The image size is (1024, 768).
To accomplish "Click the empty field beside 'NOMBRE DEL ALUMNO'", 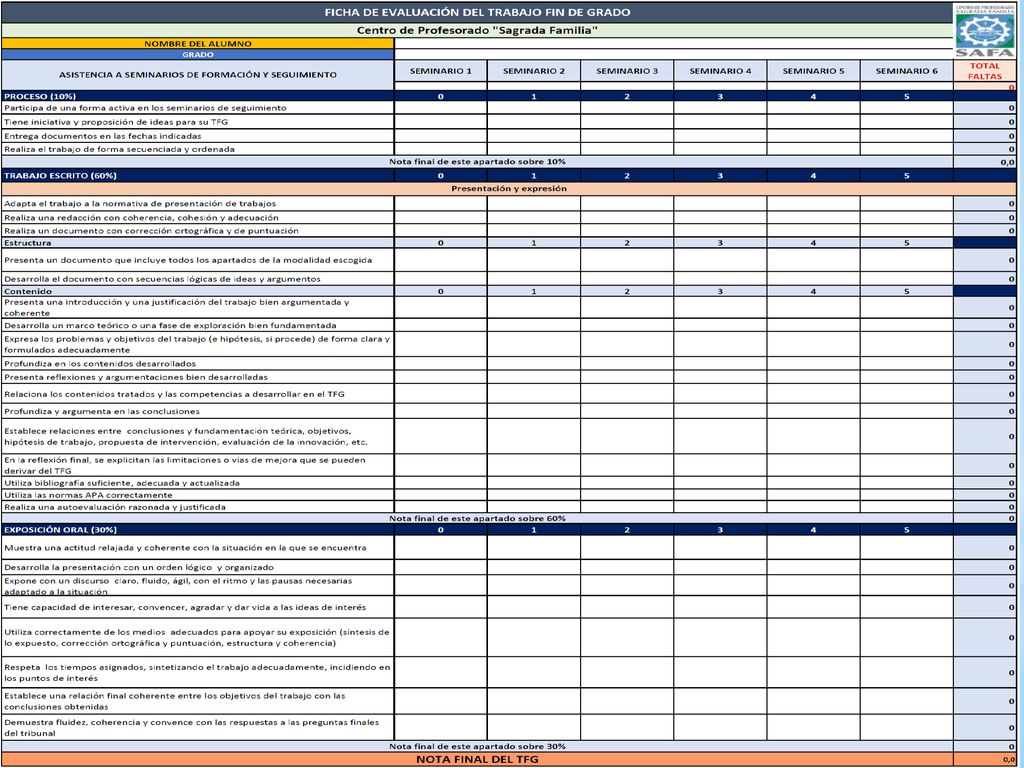I will coord(673,43).
